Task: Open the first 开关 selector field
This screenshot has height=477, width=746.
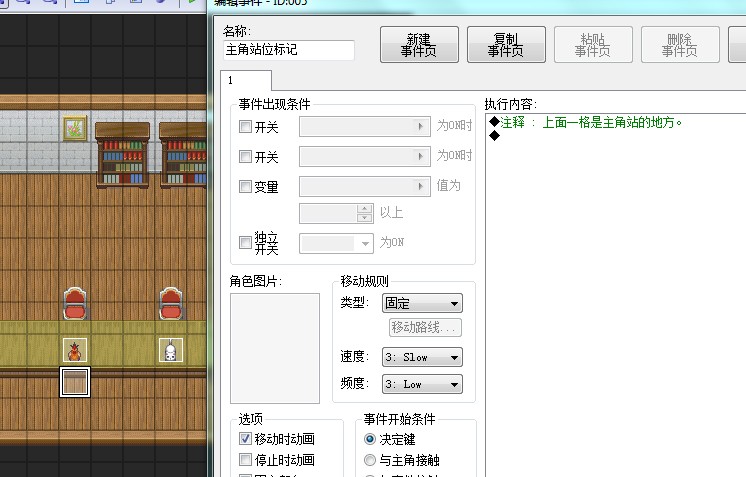Action: point(364,127)
